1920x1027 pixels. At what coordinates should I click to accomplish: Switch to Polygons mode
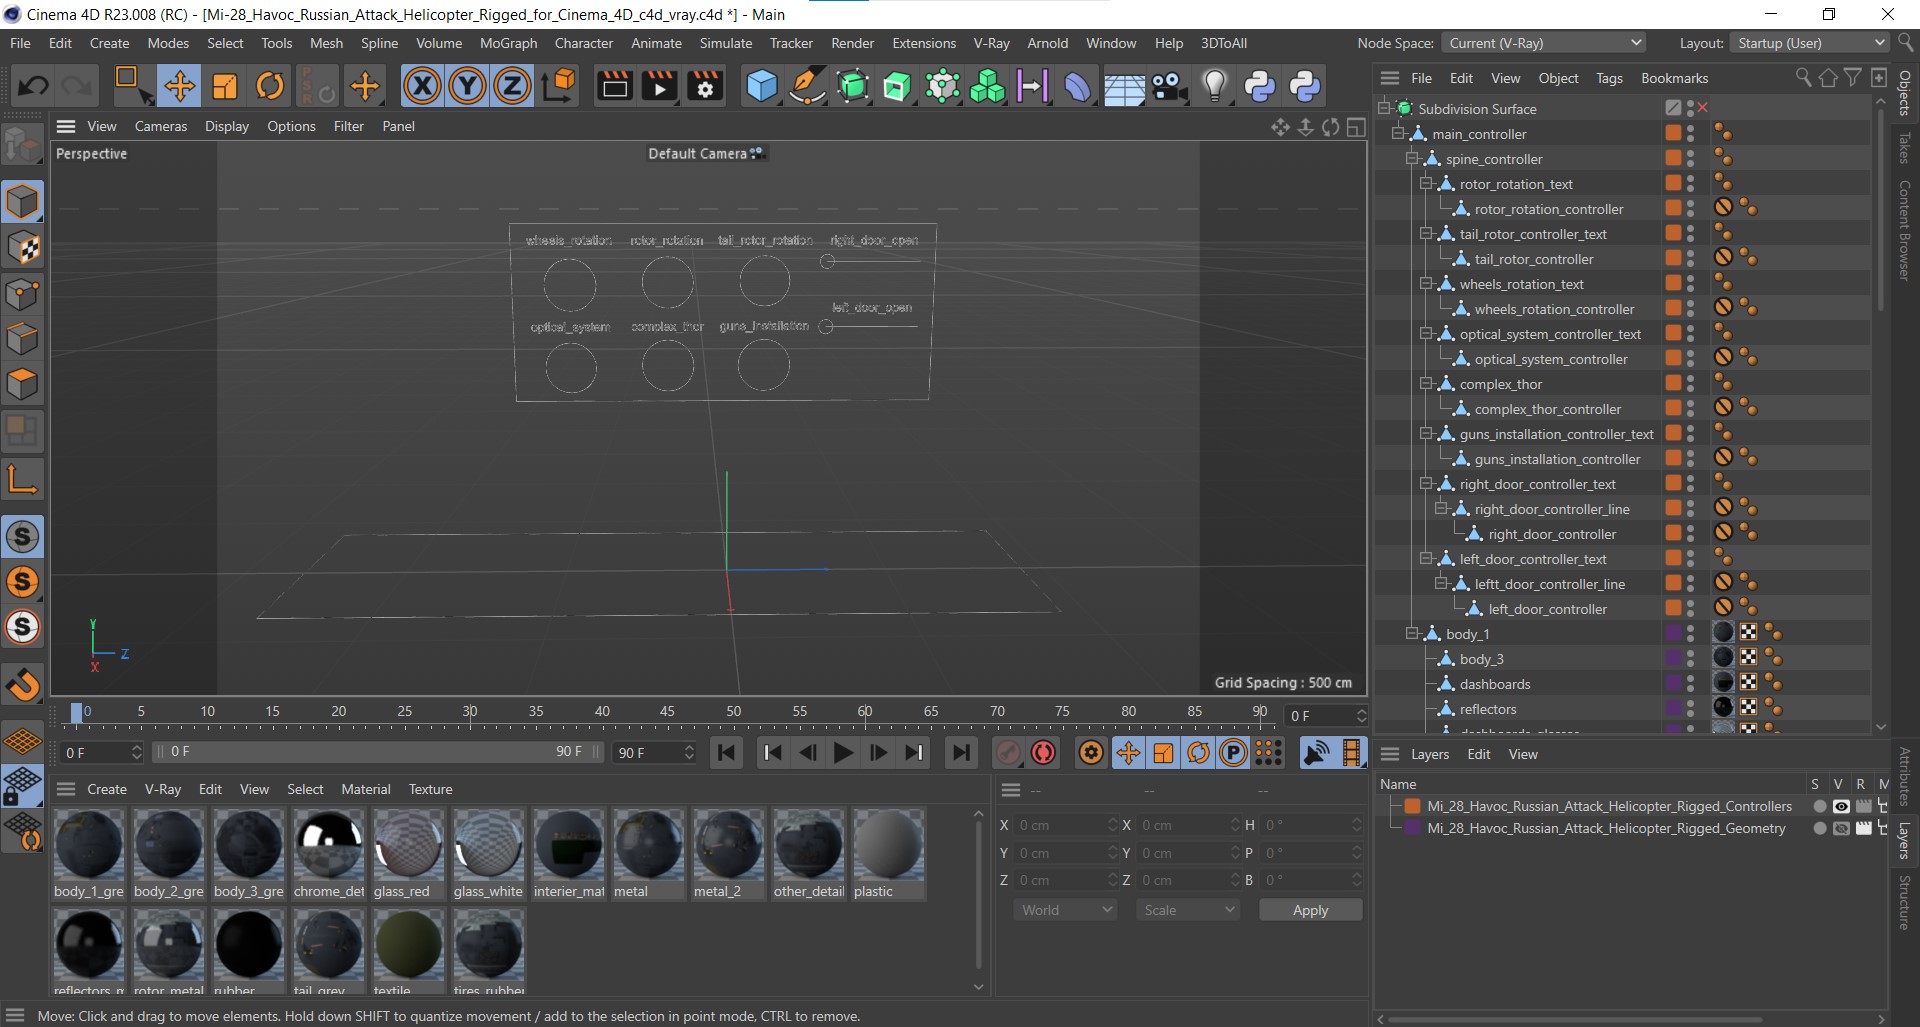coord(22,384)
